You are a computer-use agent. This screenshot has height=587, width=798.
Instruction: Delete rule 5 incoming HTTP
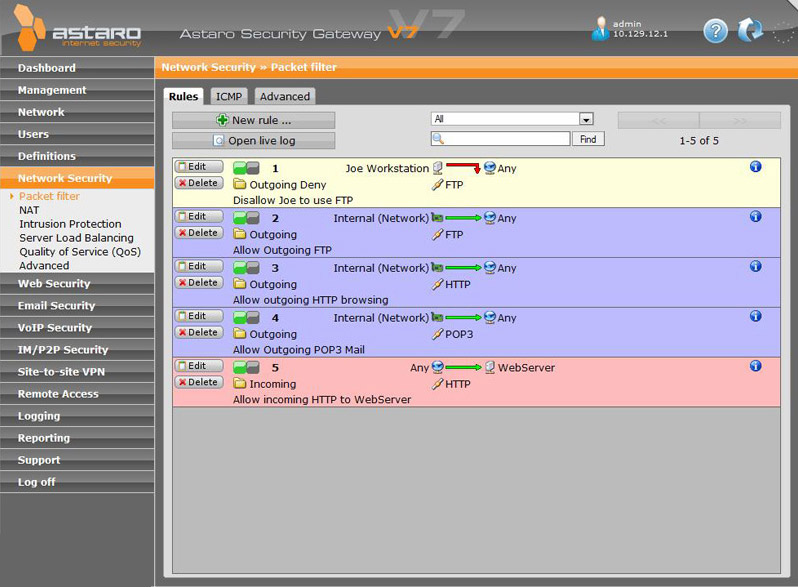point(199,382)
